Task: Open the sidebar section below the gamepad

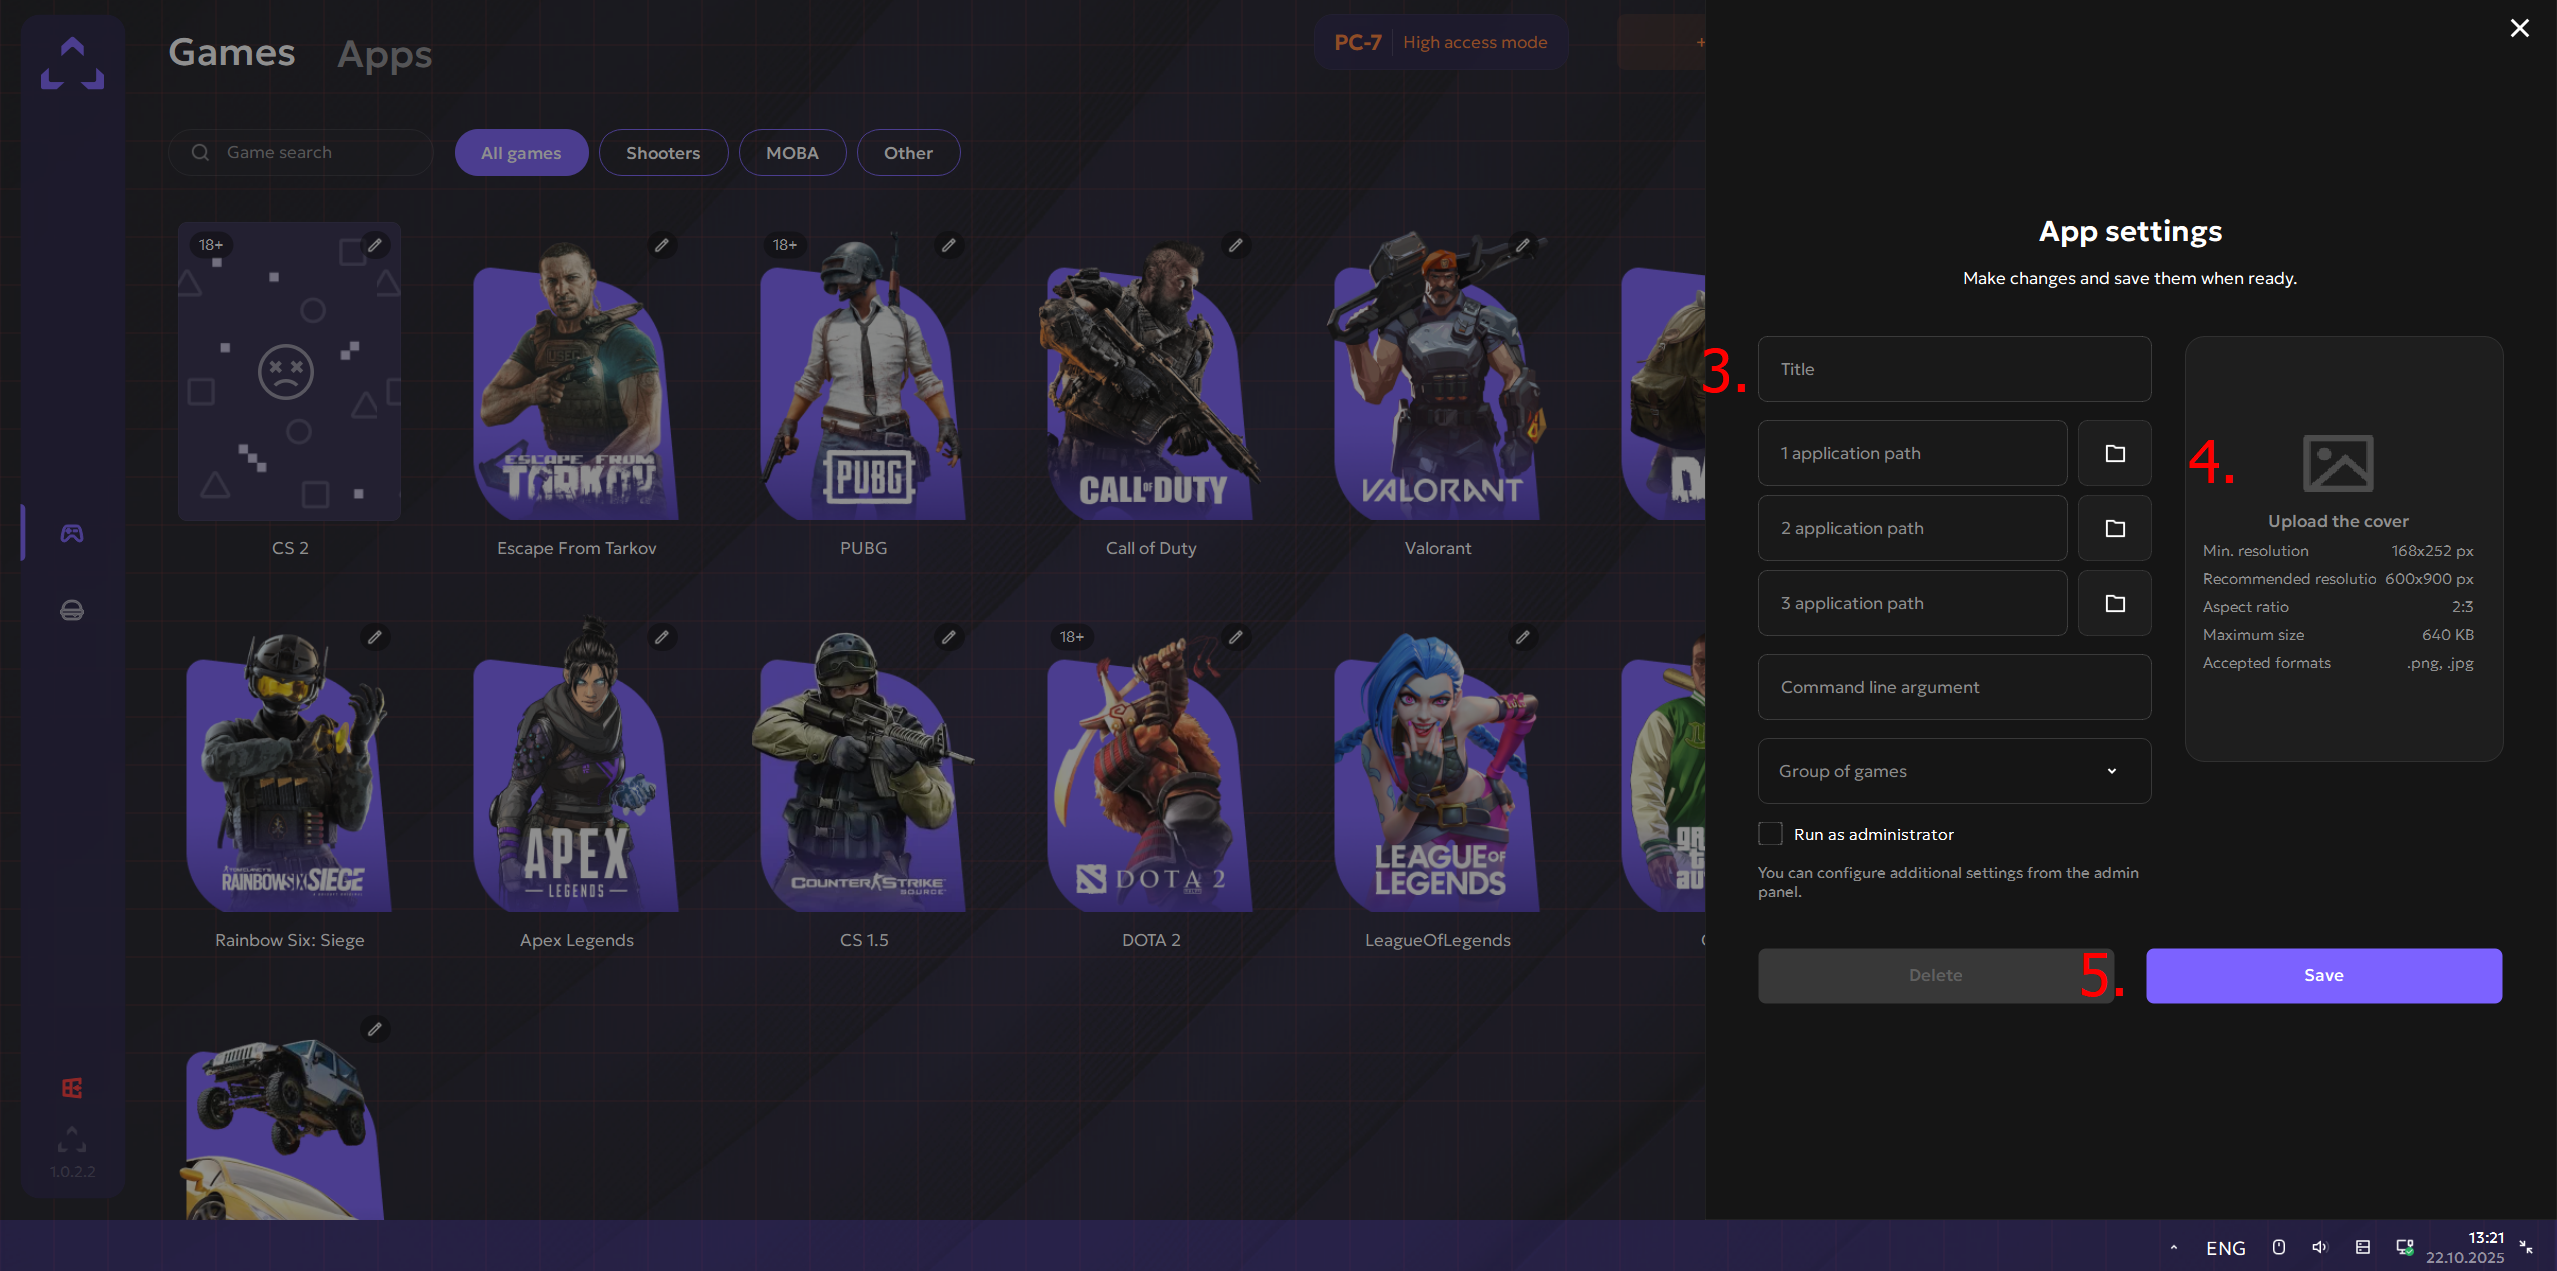Action: [72, 610]
